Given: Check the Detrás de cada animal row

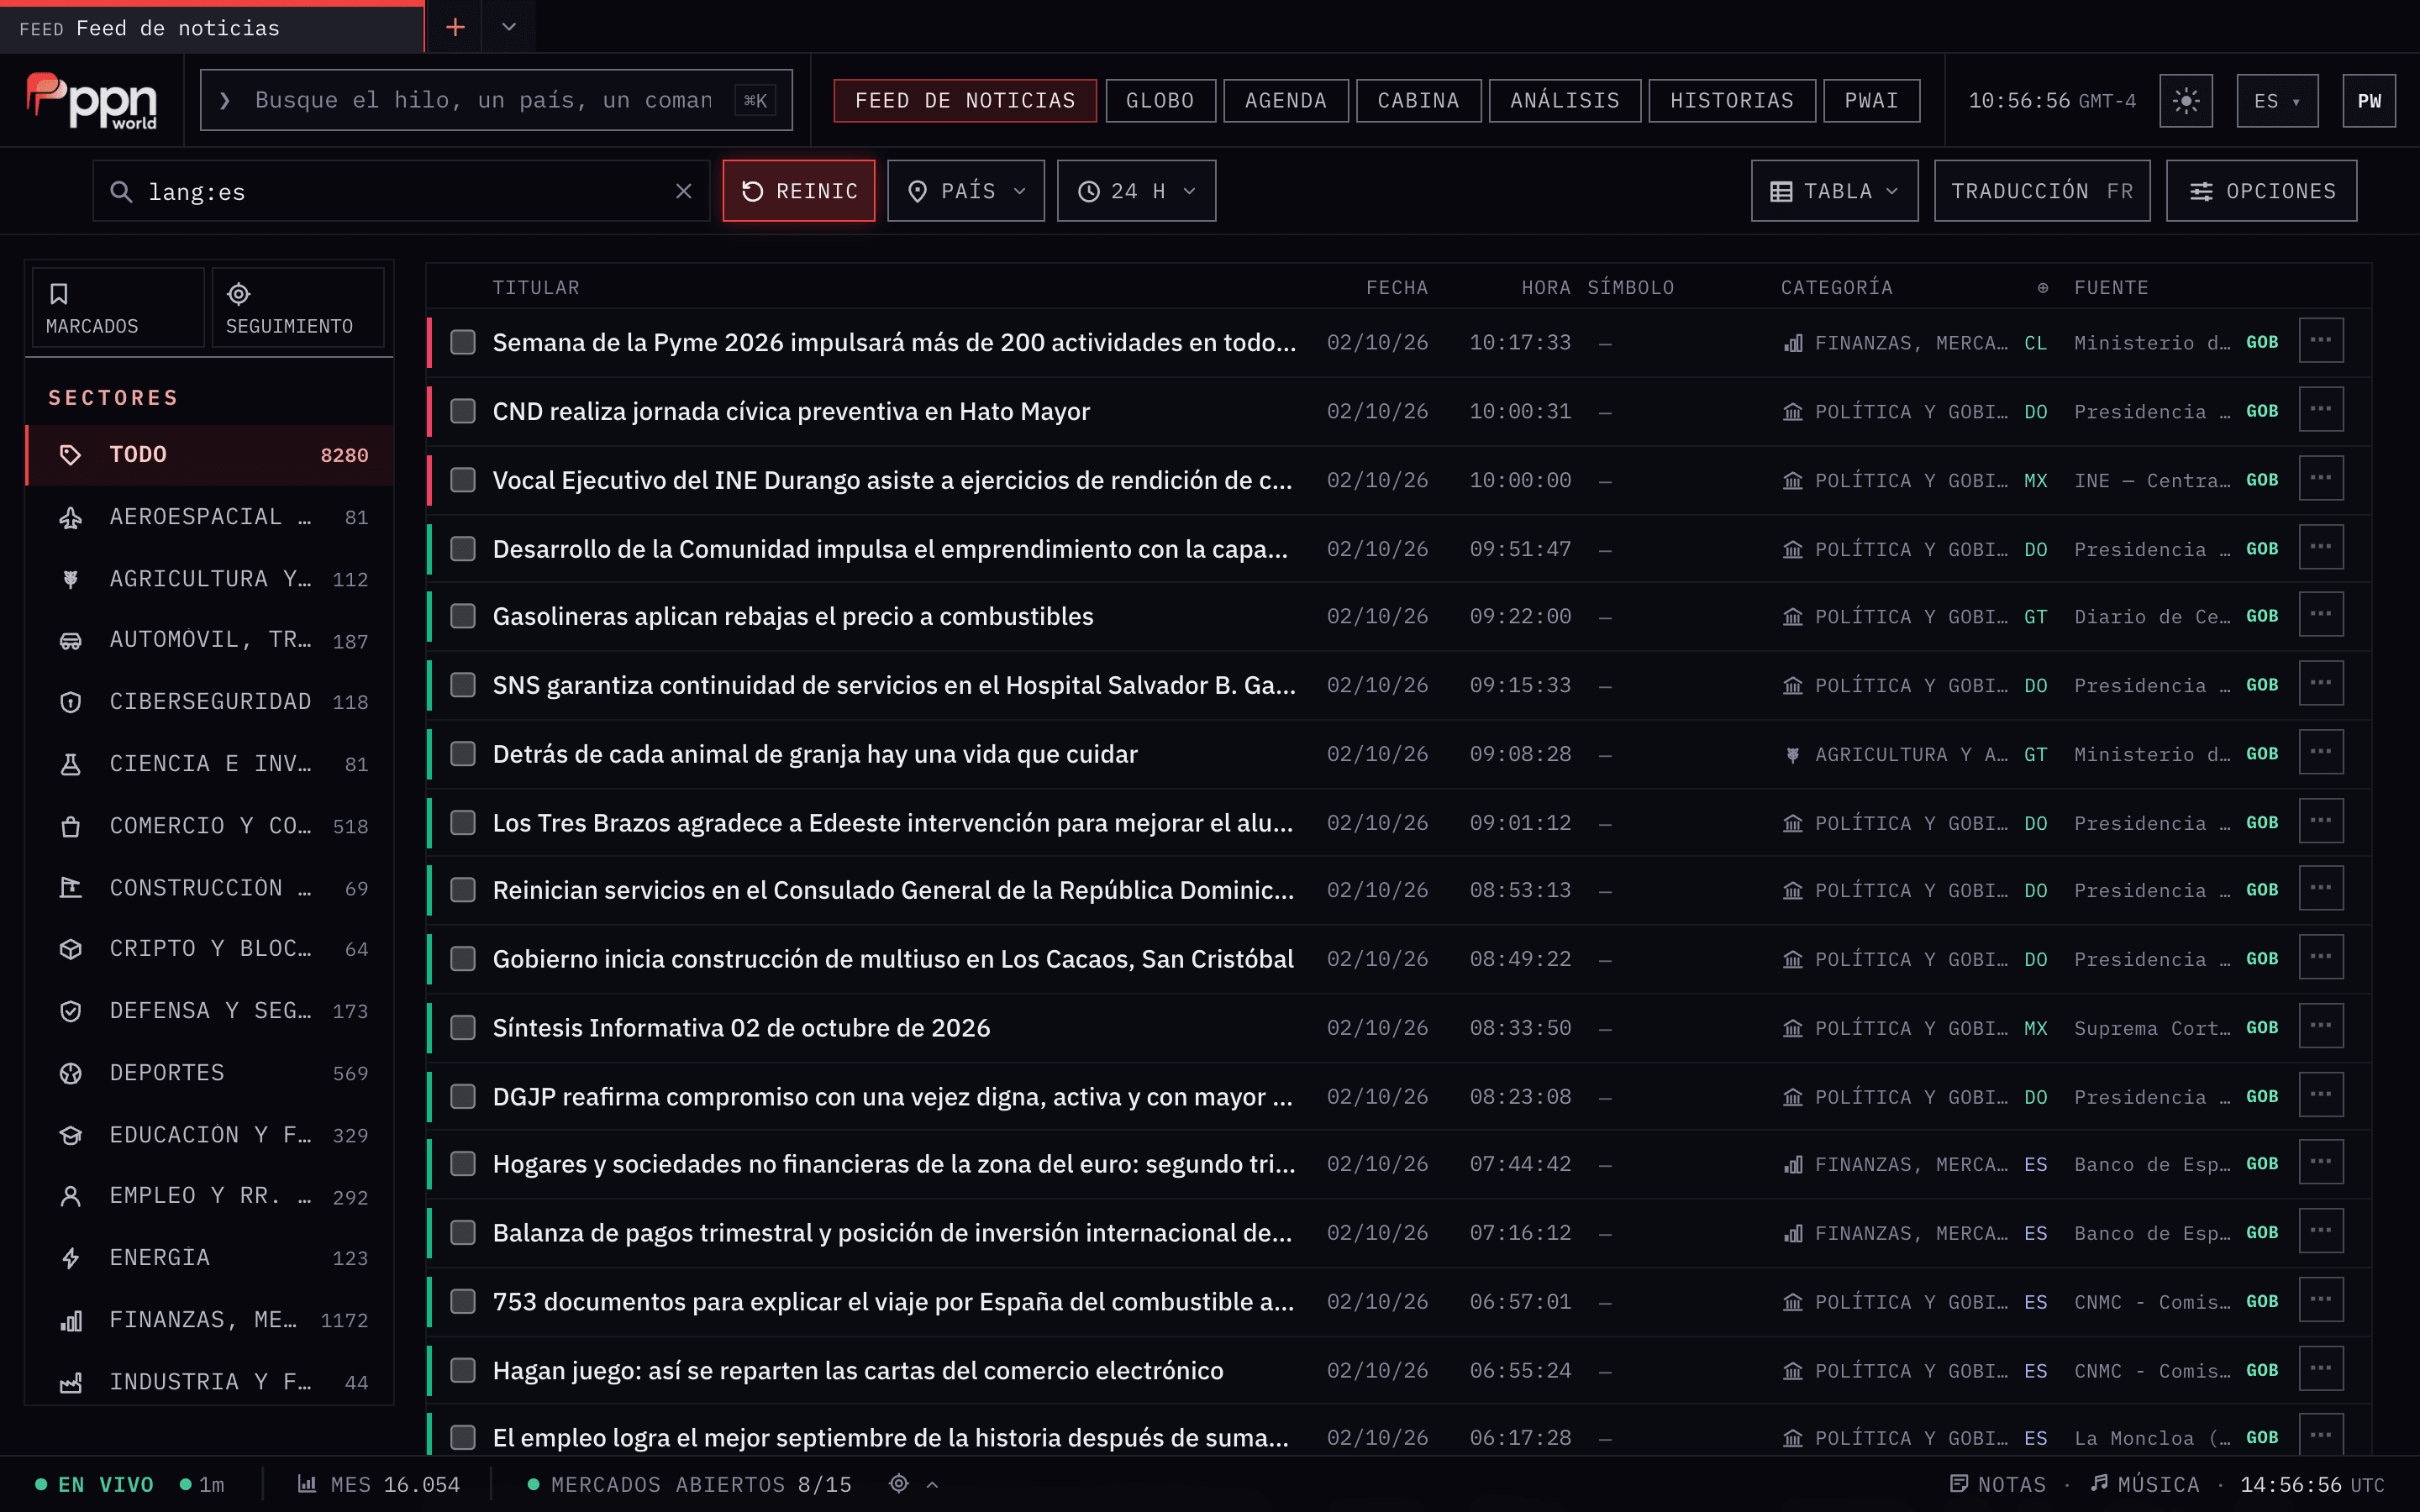Looking at the screenshot, I should pyautogui.click(x=463, y=754).
